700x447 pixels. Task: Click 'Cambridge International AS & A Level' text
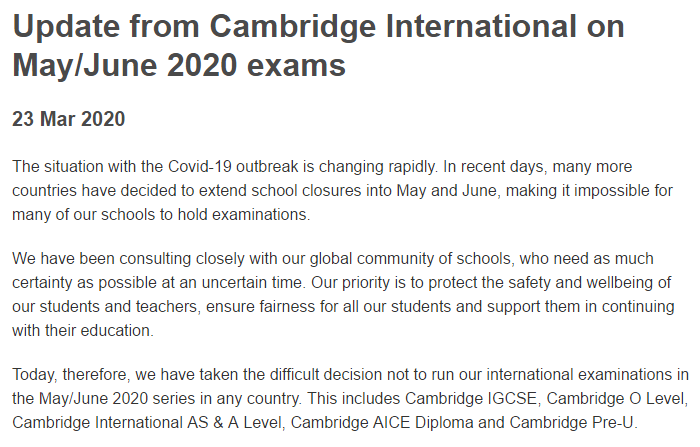(147, 422)
